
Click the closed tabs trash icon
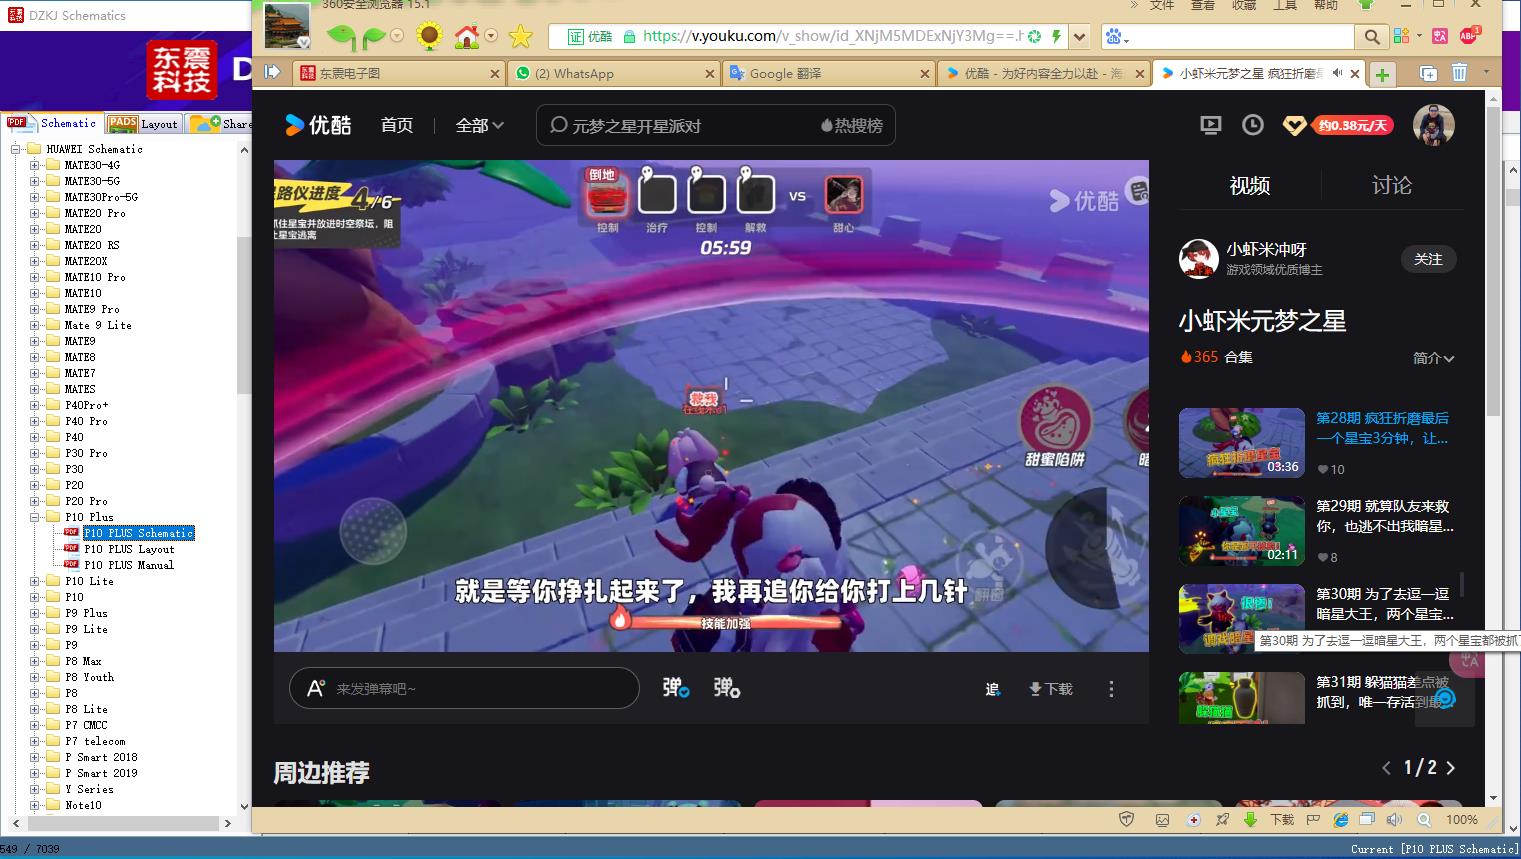pyautogui.click(x=1459, y=73)
